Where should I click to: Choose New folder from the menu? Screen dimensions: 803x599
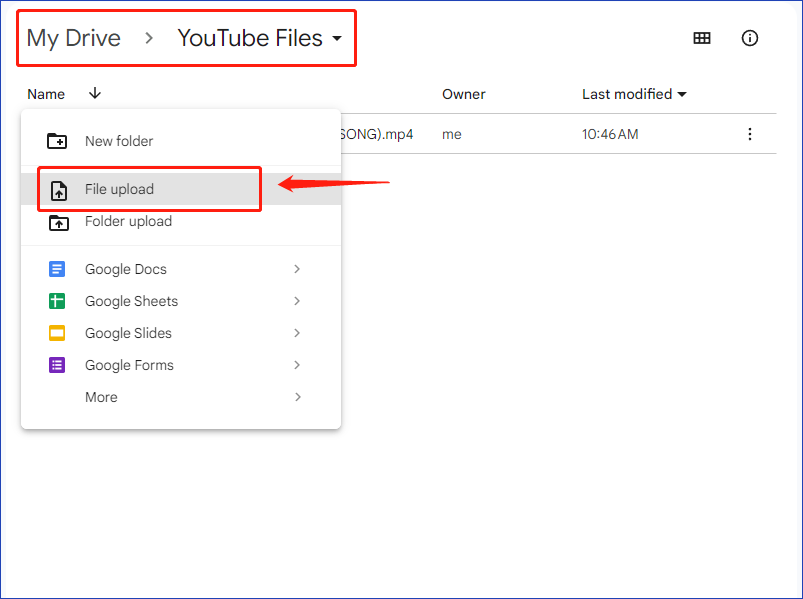181,141
